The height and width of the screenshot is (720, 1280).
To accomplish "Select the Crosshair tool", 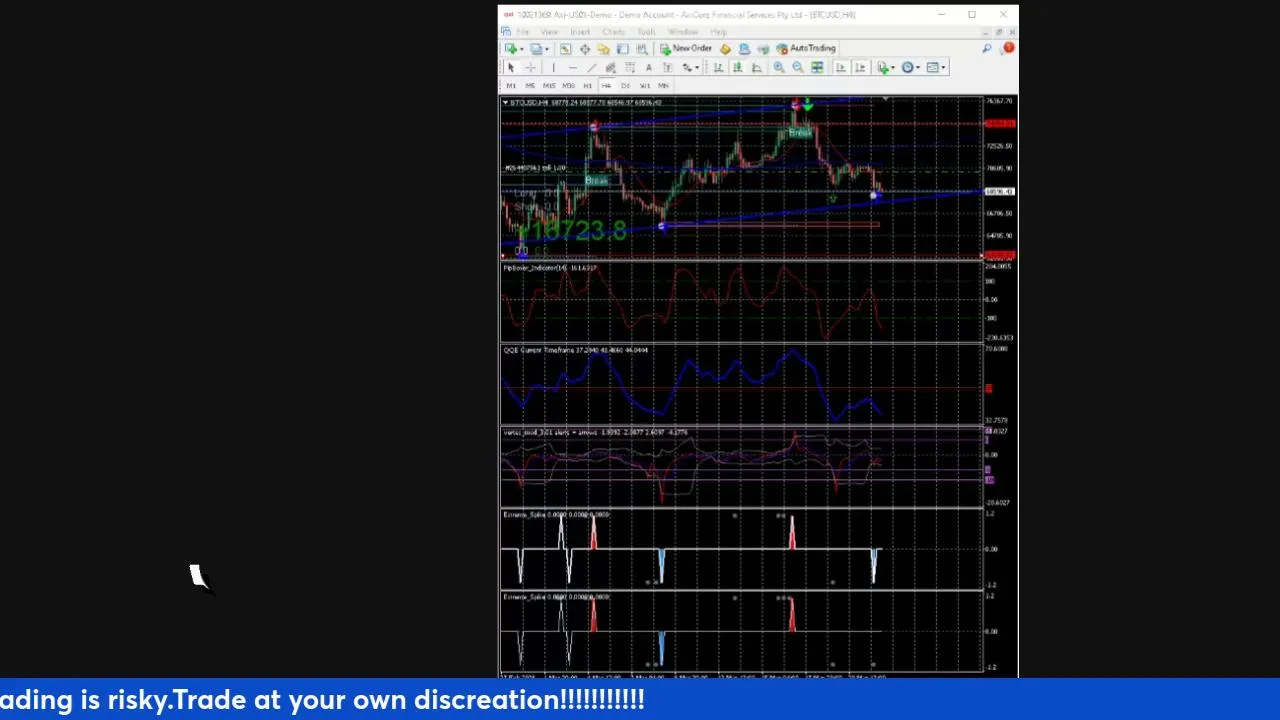I will point(530,68).
